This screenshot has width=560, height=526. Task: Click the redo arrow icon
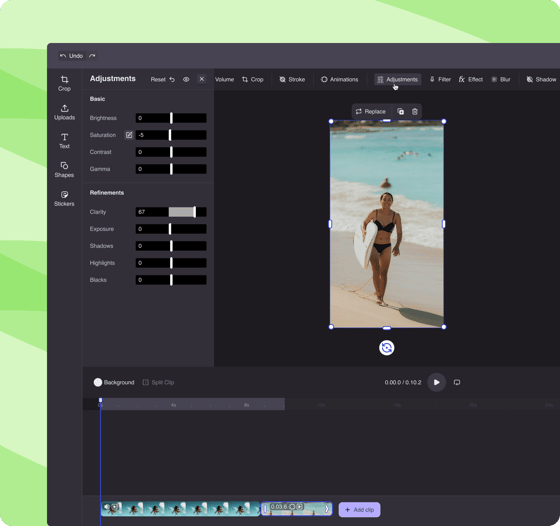click(92, 56)
